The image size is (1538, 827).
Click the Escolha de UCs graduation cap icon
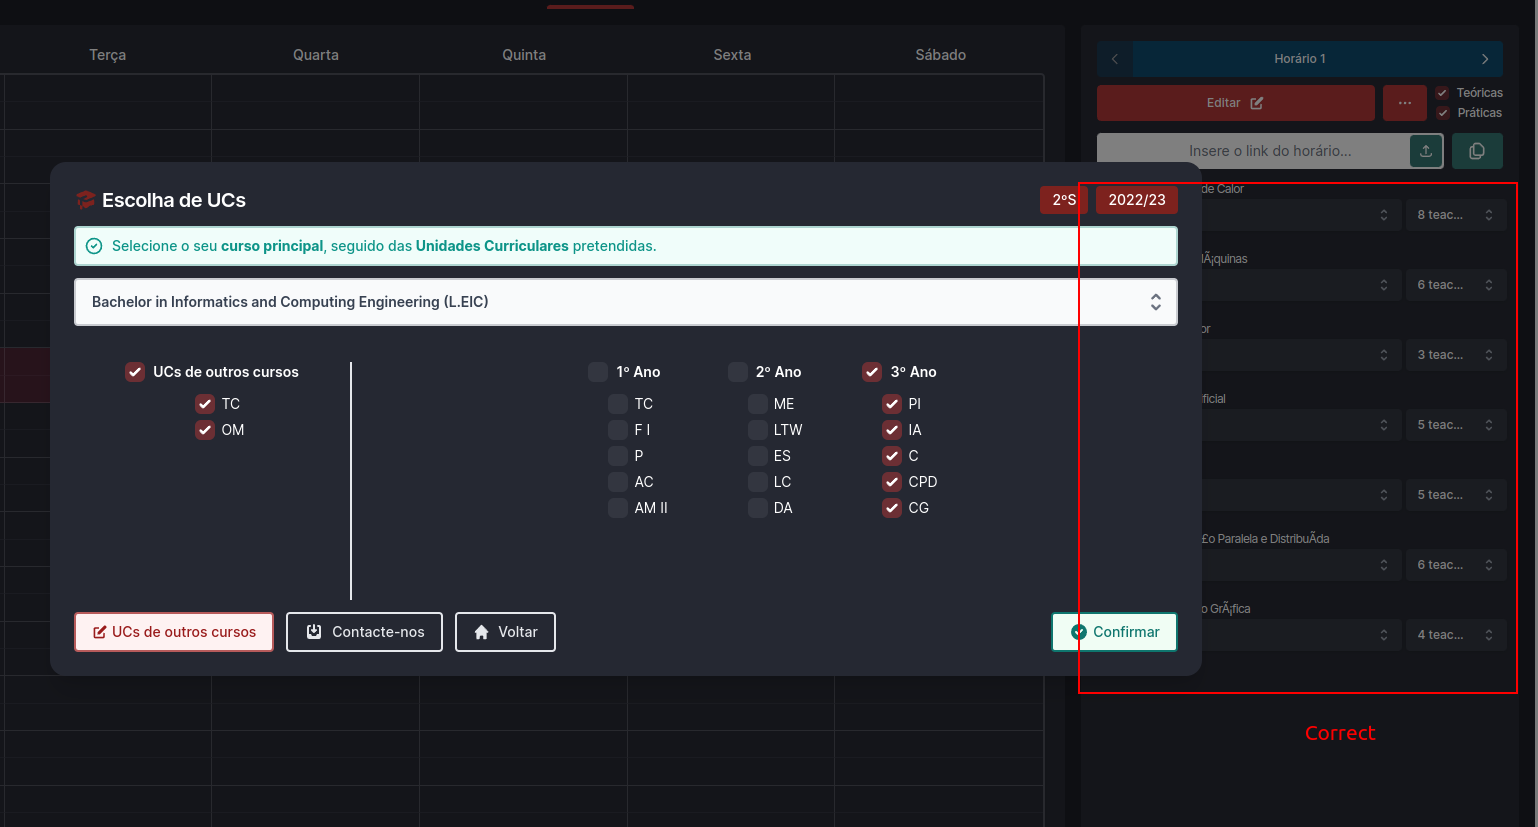86,200
